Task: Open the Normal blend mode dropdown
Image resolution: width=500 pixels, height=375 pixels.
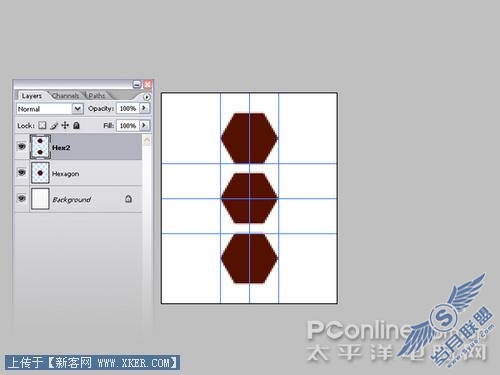Action: pyautogui.click(x=50, y=109)
